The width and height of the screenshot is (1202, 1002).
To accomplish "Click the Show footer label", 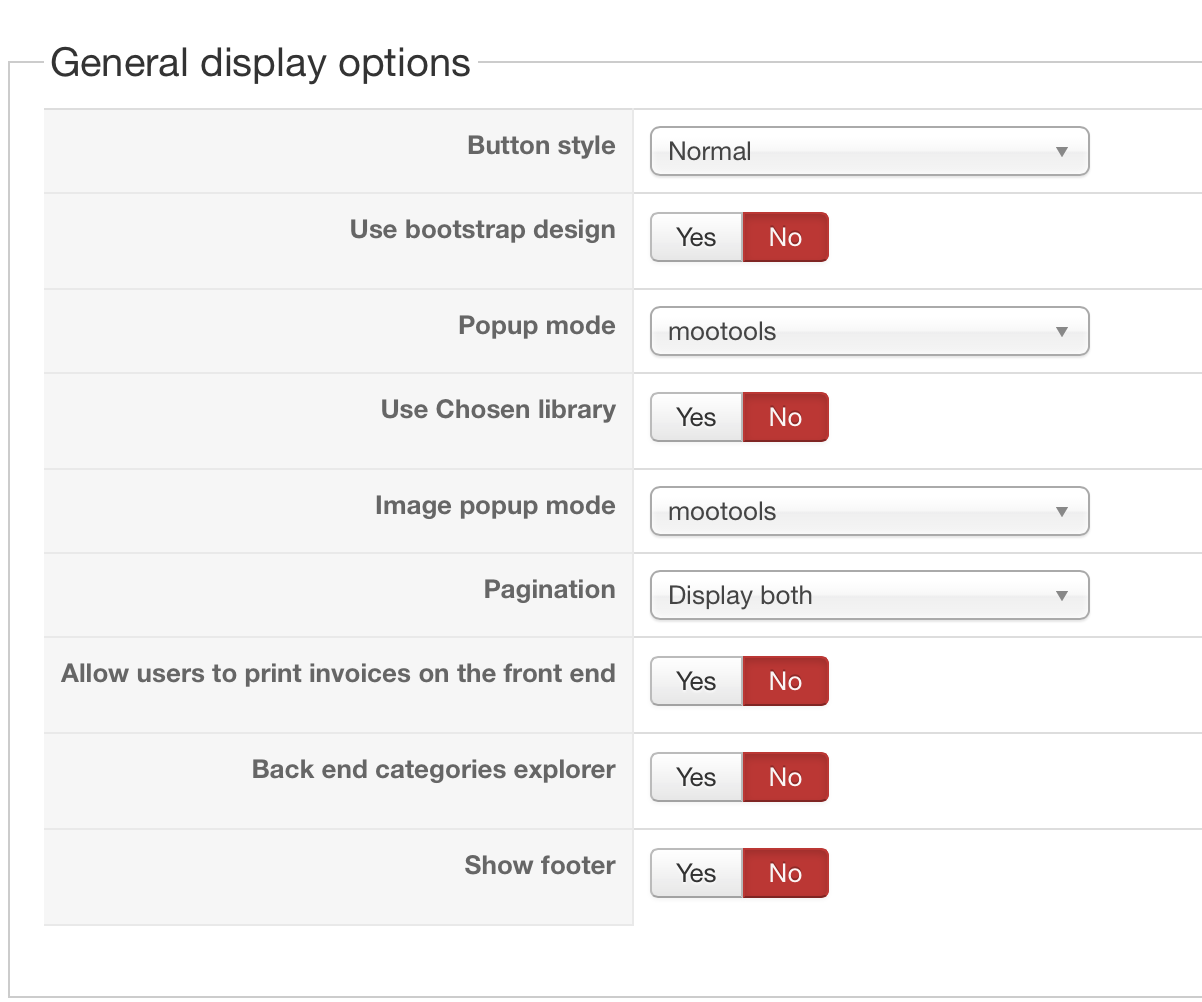I will 540,865.
